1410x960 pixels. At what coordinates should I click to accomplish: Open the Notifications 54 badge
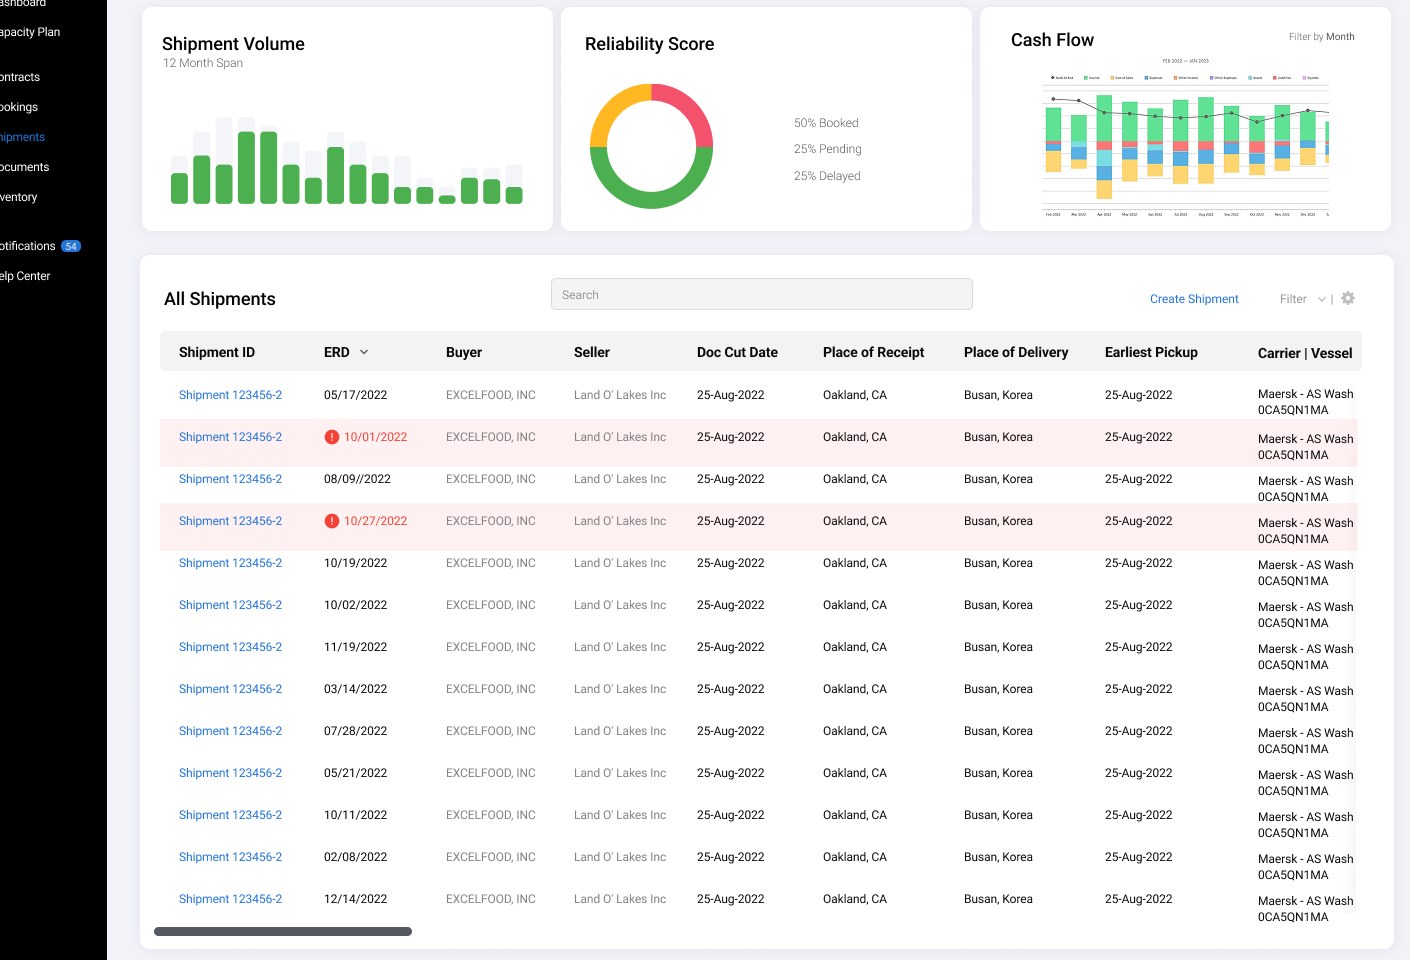71,246
